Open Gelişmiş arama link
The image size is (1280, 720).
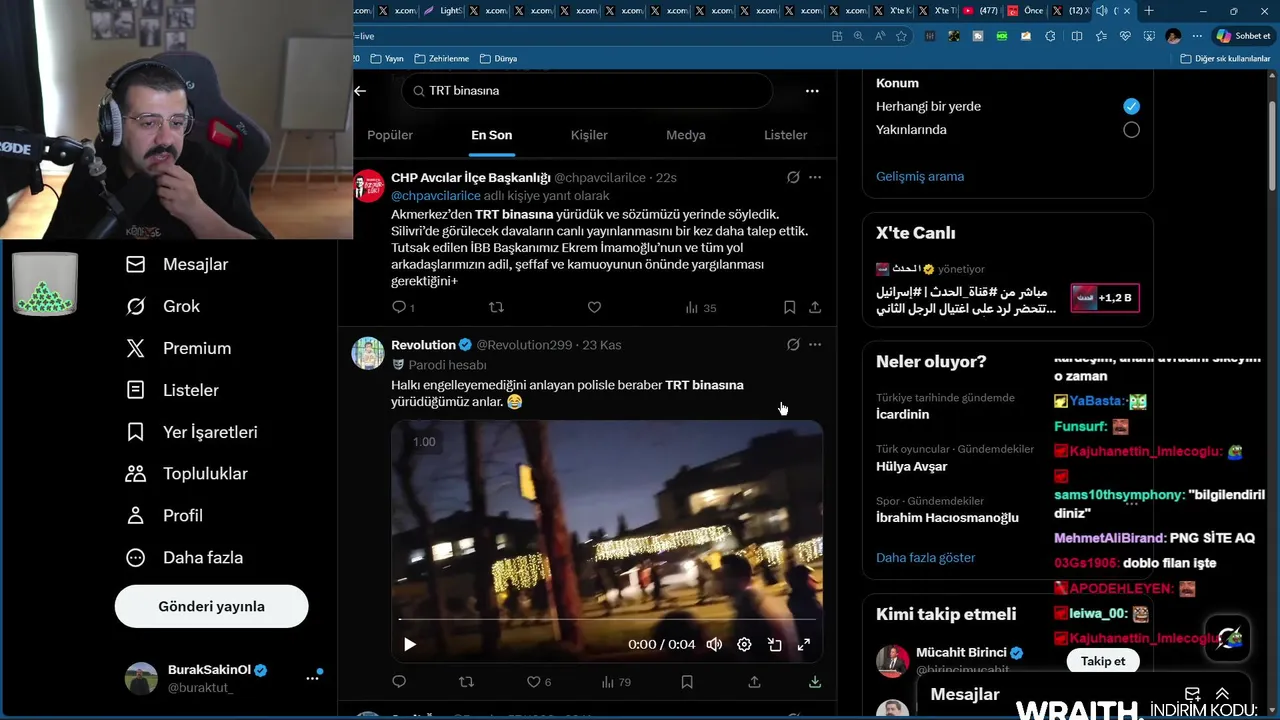click(x=920, y=176)
